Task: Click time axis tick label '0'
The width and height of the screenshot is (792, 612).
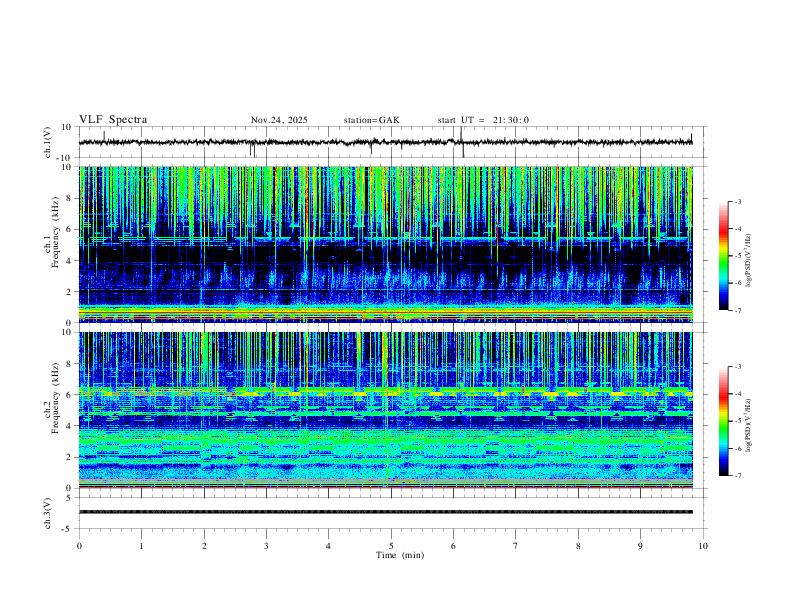Action: (x=79, y=546)
